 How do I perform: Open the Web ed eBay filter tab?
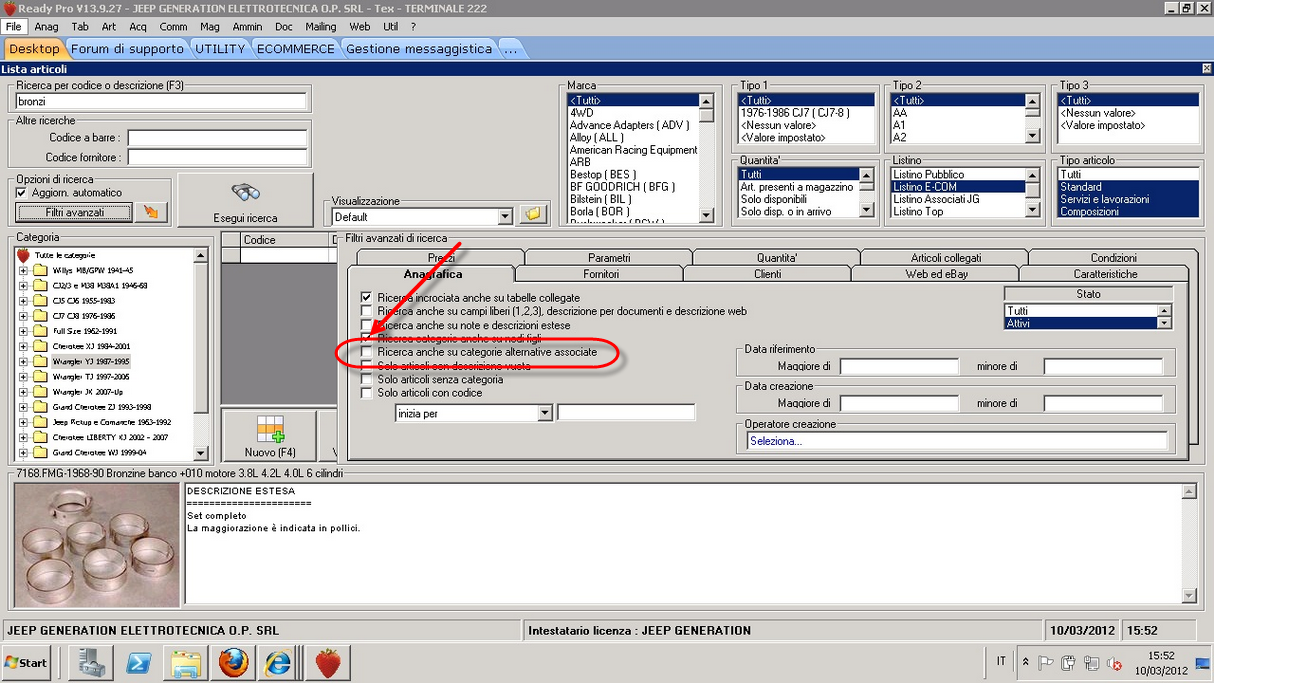click(x=936, y=274)
